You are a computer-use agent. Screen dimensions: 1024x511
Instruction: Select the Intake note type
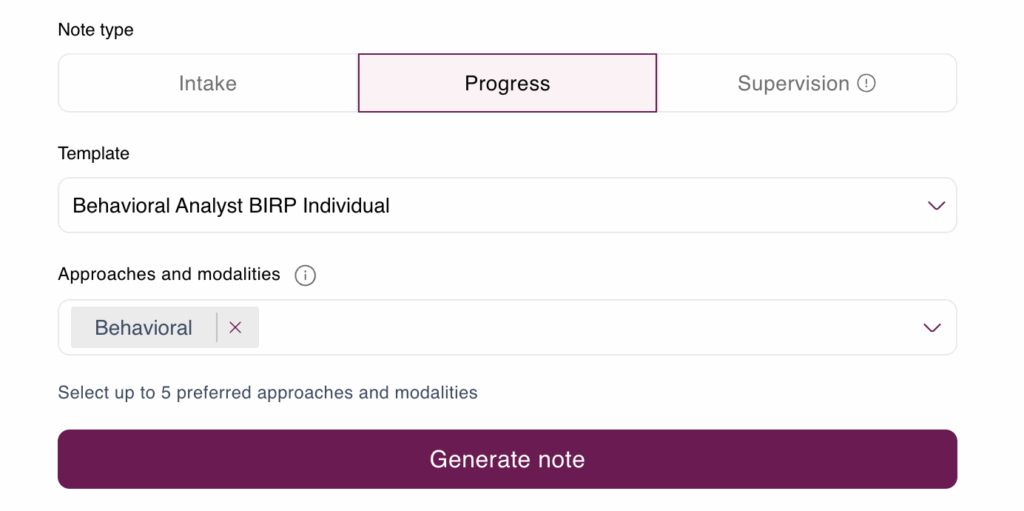(208, 83)
